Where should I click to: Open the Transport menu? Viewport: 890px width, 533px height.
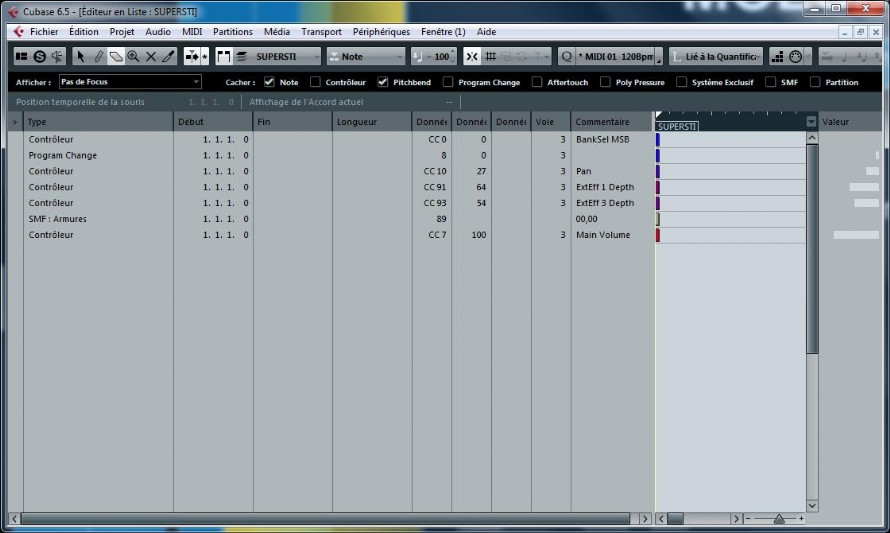(x=321, y=32)
